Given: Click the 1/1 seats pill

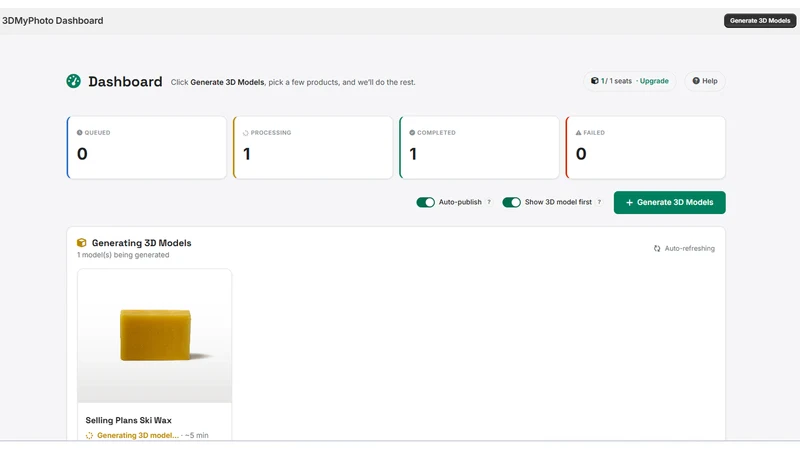Looking at the screenshot, I should pos(630,81).
